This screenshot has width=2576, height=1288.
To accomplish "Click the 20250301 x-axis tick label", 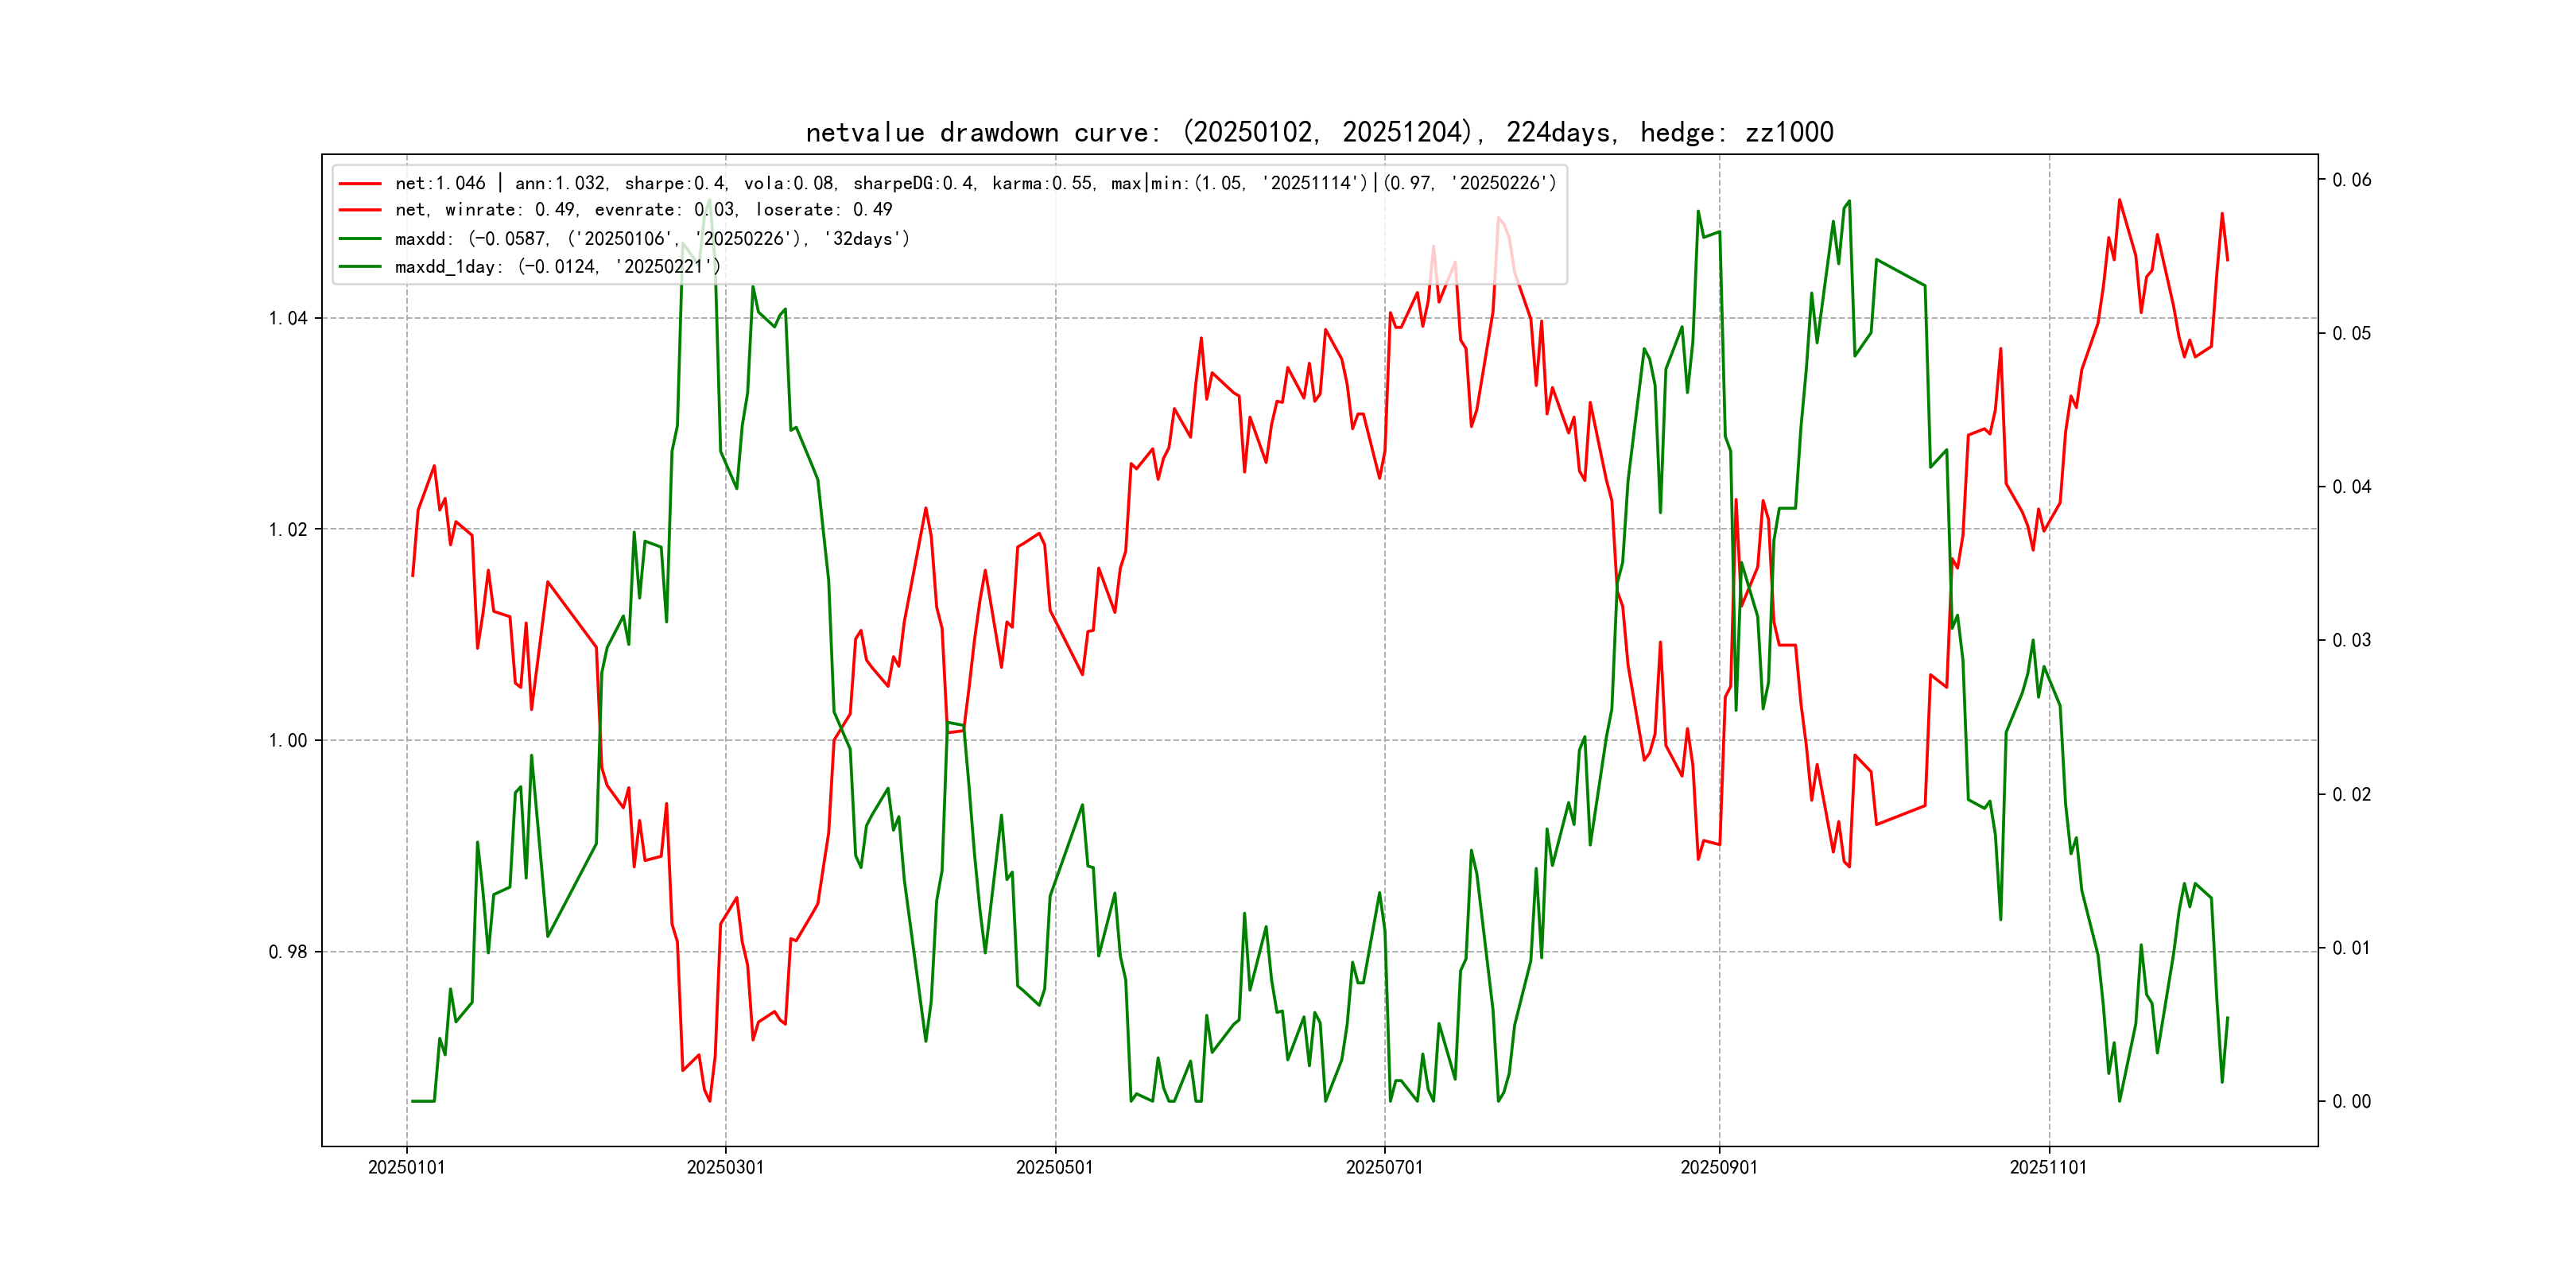I will (x=725, y=1167).
